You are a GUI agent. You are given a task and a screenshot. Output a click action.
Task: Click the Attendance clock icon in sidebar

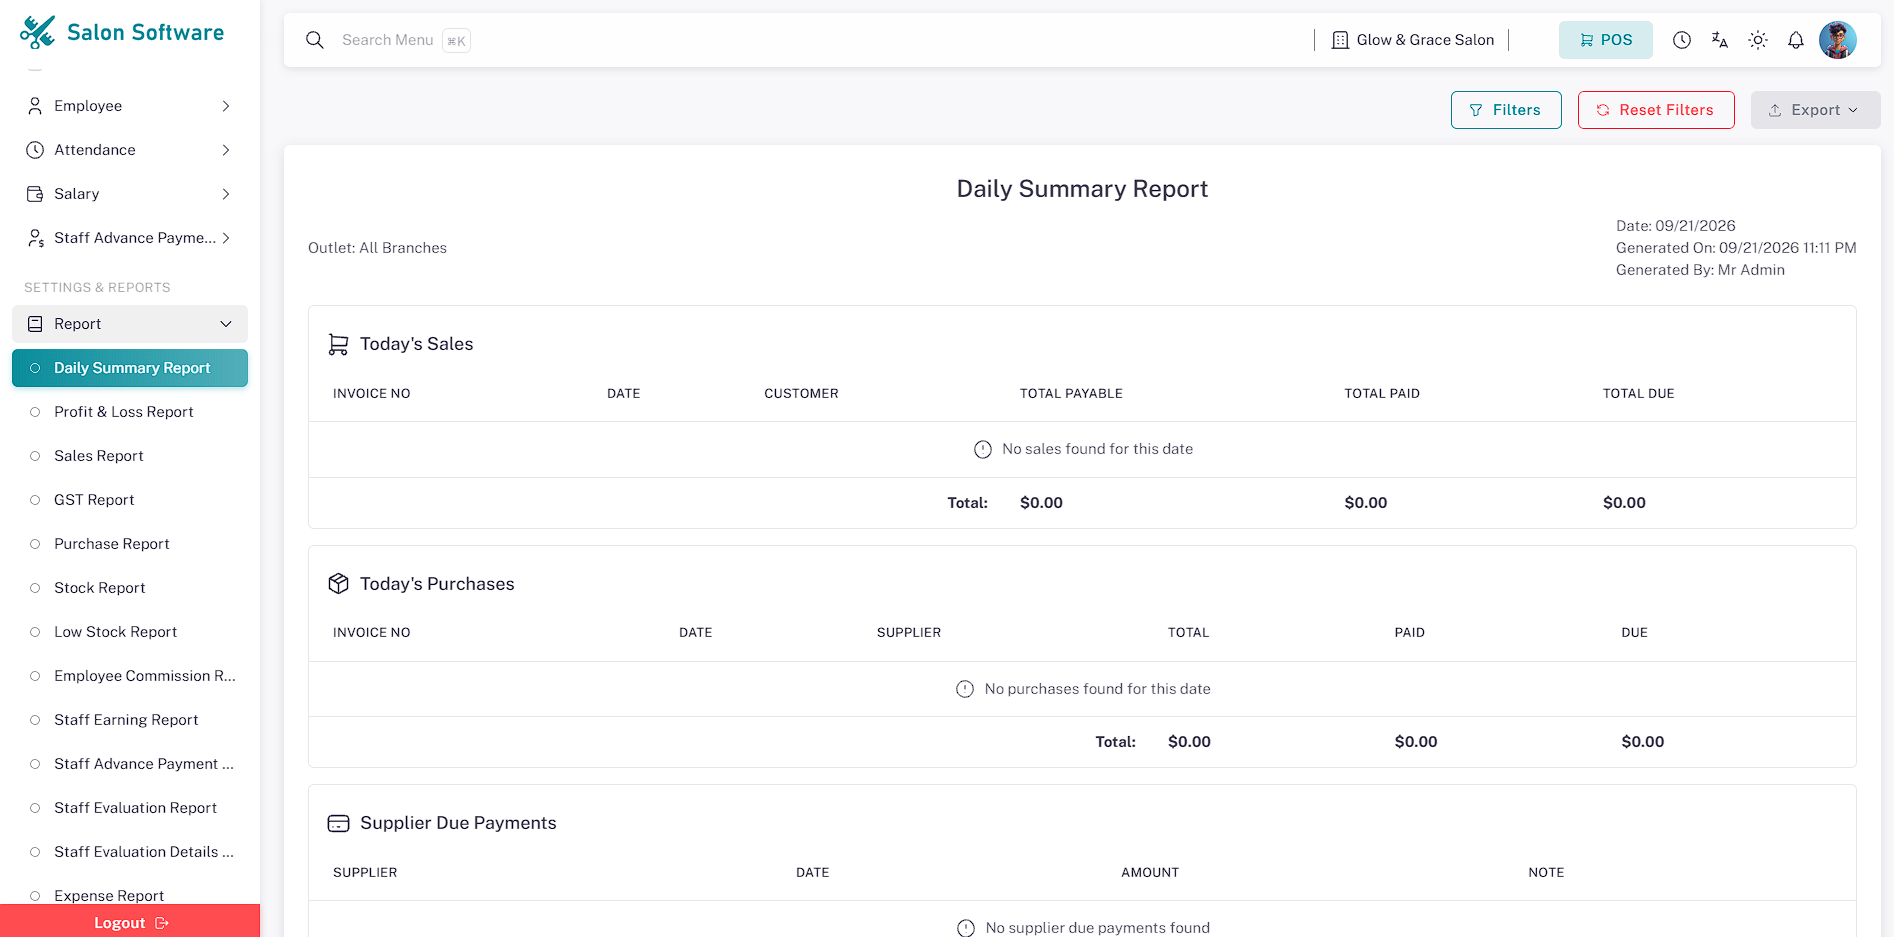pyautogui.click(x=35, y=150)
